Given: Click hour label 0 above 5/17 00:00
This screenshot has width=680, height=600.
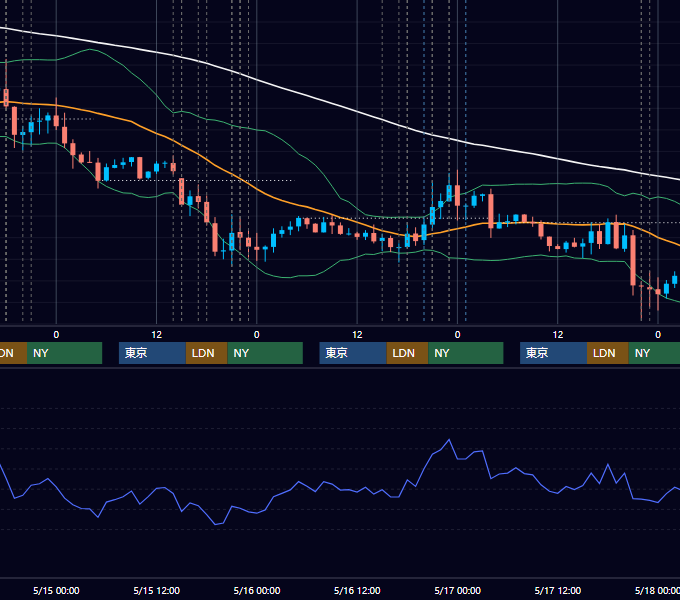Looking at the screenshot, I should 458,335.
